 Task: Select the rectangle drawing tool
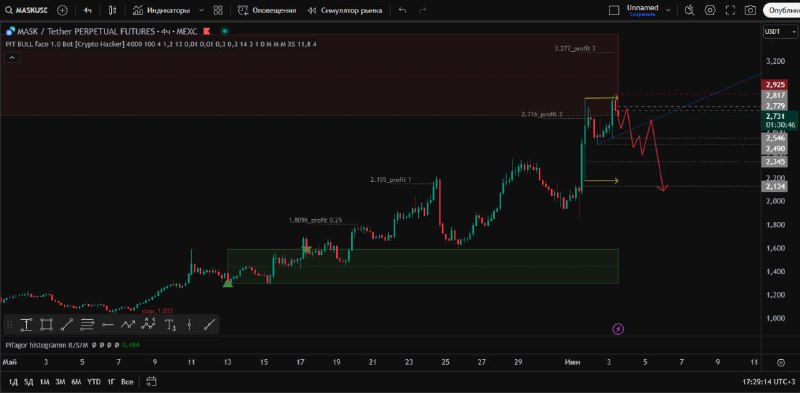pos(46,324)
